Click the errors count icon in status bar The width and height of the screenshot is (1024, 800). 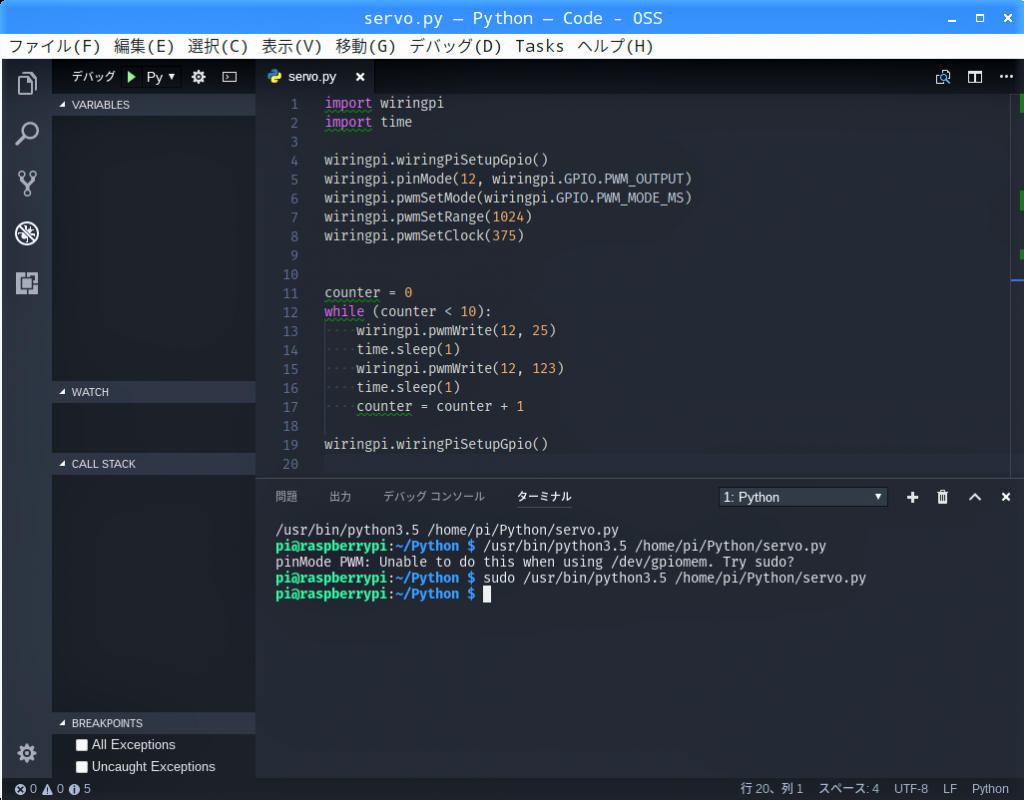pyautogui.click(x=26, y=789)
